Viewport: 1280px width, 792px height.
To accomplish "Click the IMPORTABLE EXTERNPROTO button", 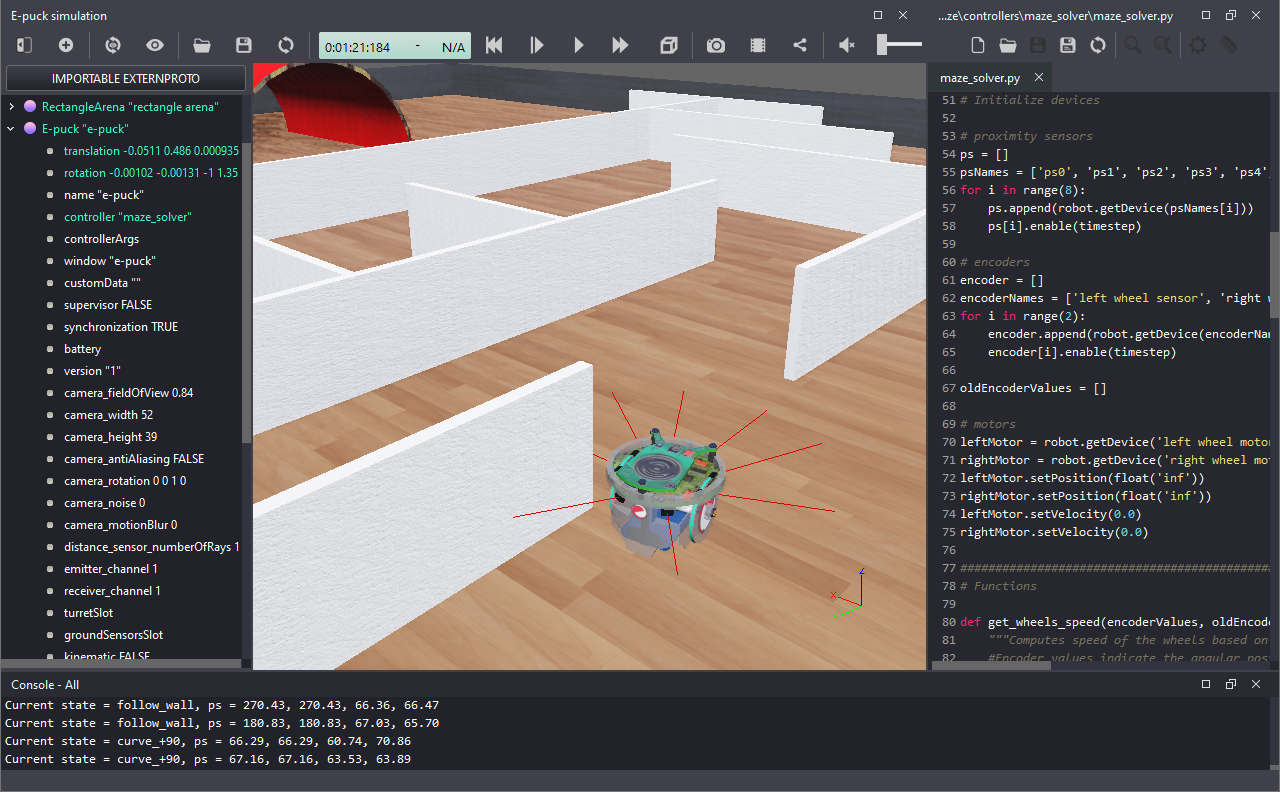I will coord(125,78).
